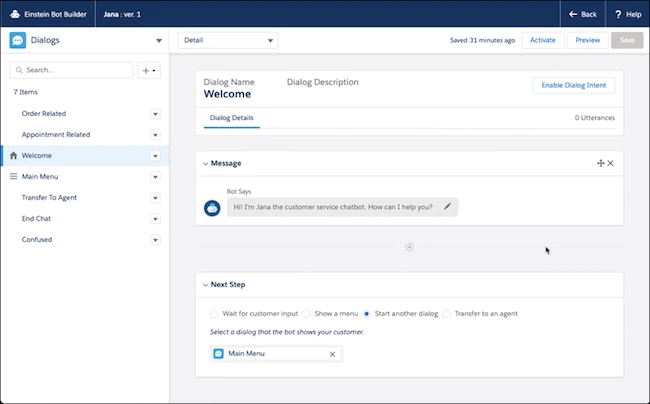Click the home icon beside Welcome
650x404 pixels.
click(13, 155)
